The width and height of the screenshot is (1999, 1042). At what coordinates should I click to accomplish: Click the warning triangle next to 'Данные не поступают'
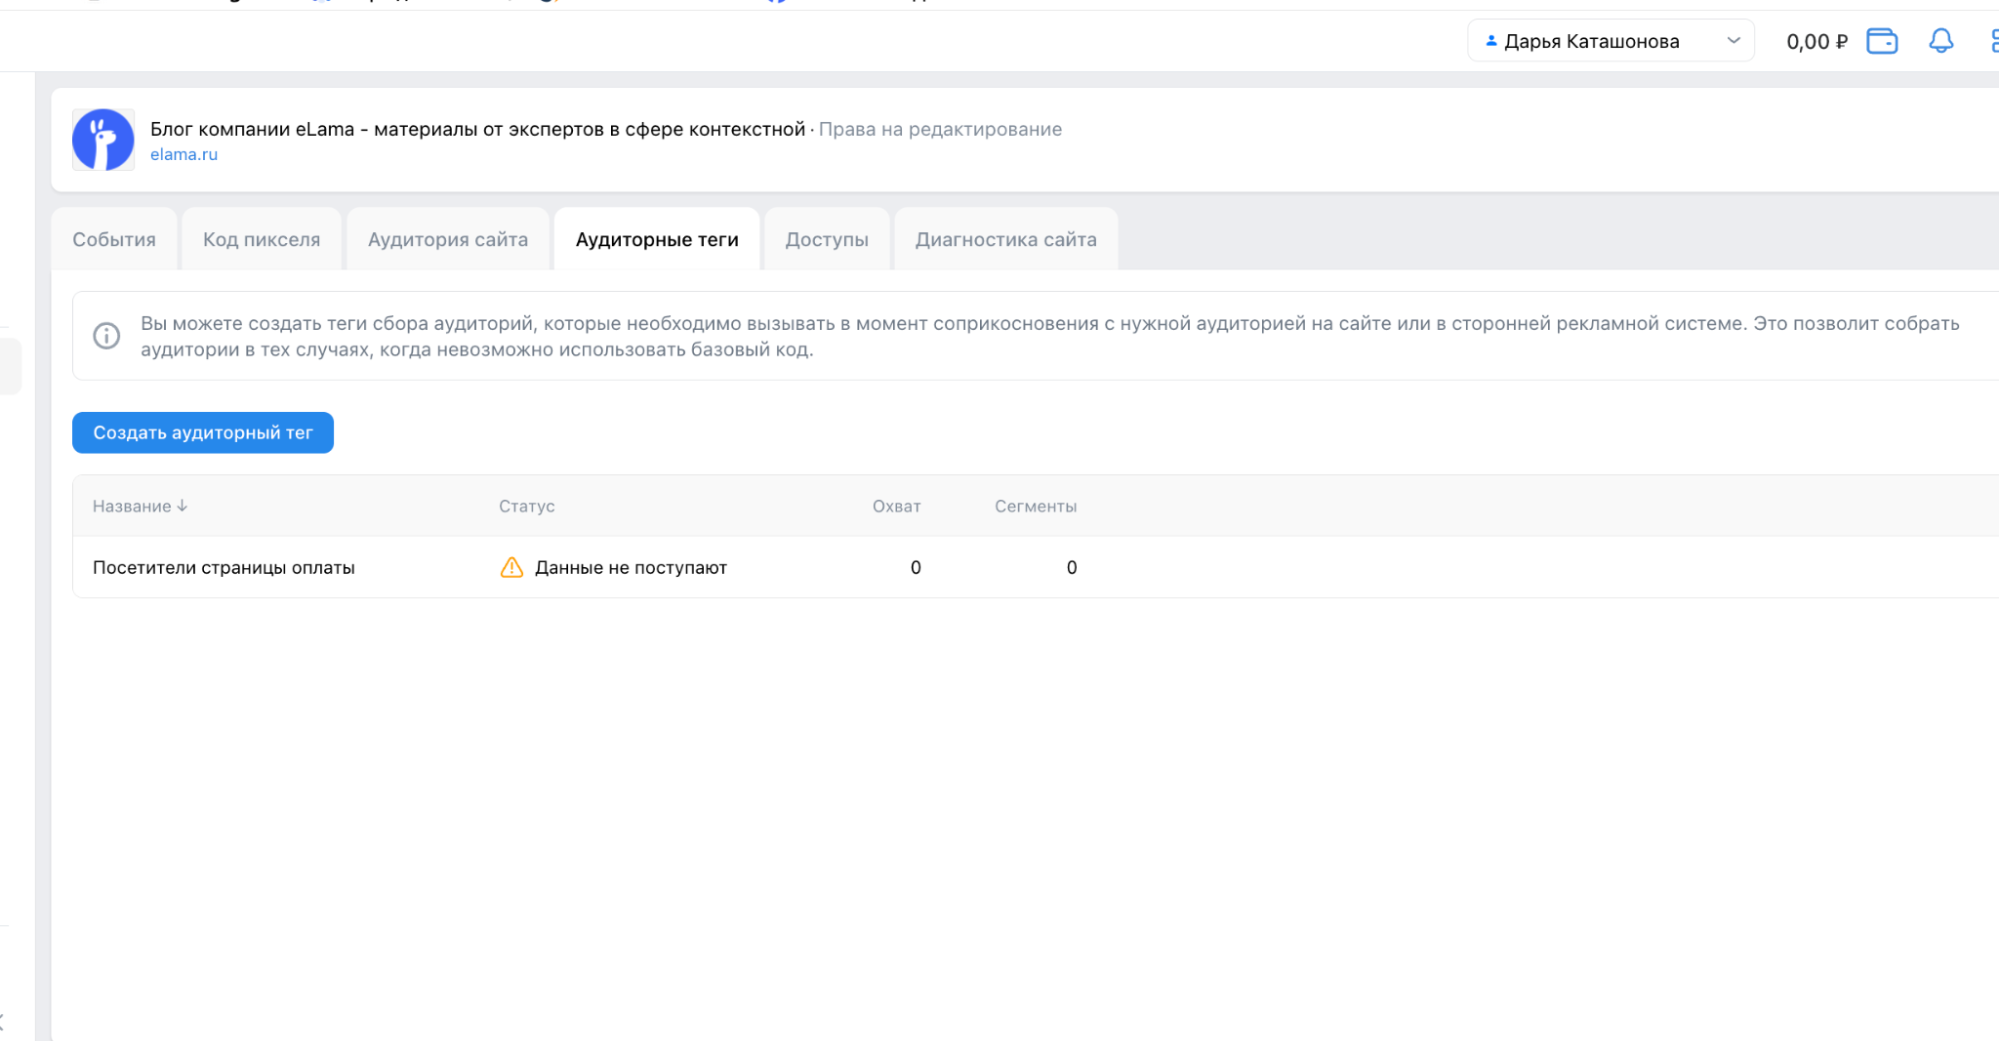[x=511, y=567]
